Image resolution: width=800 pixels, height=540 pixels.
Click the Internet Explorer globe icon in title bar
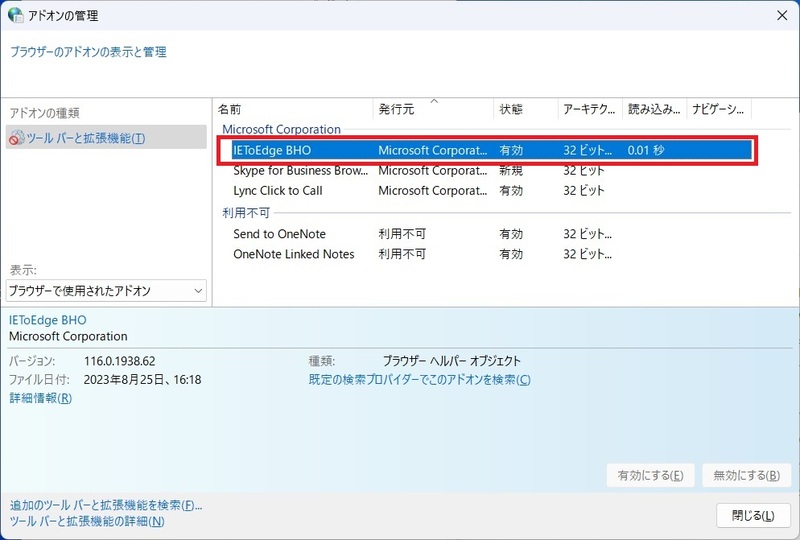16,15
